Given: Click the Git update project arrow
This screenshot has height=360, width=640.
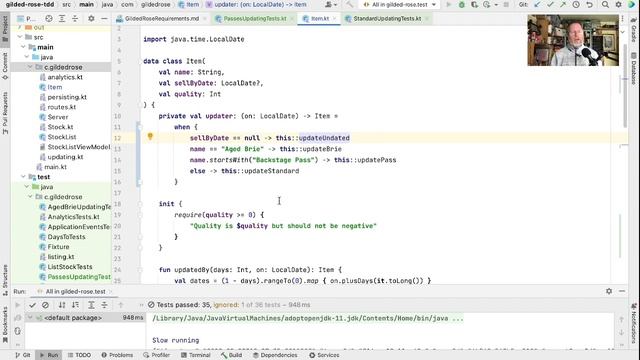Looking at the screenshot, I should 538,4.
